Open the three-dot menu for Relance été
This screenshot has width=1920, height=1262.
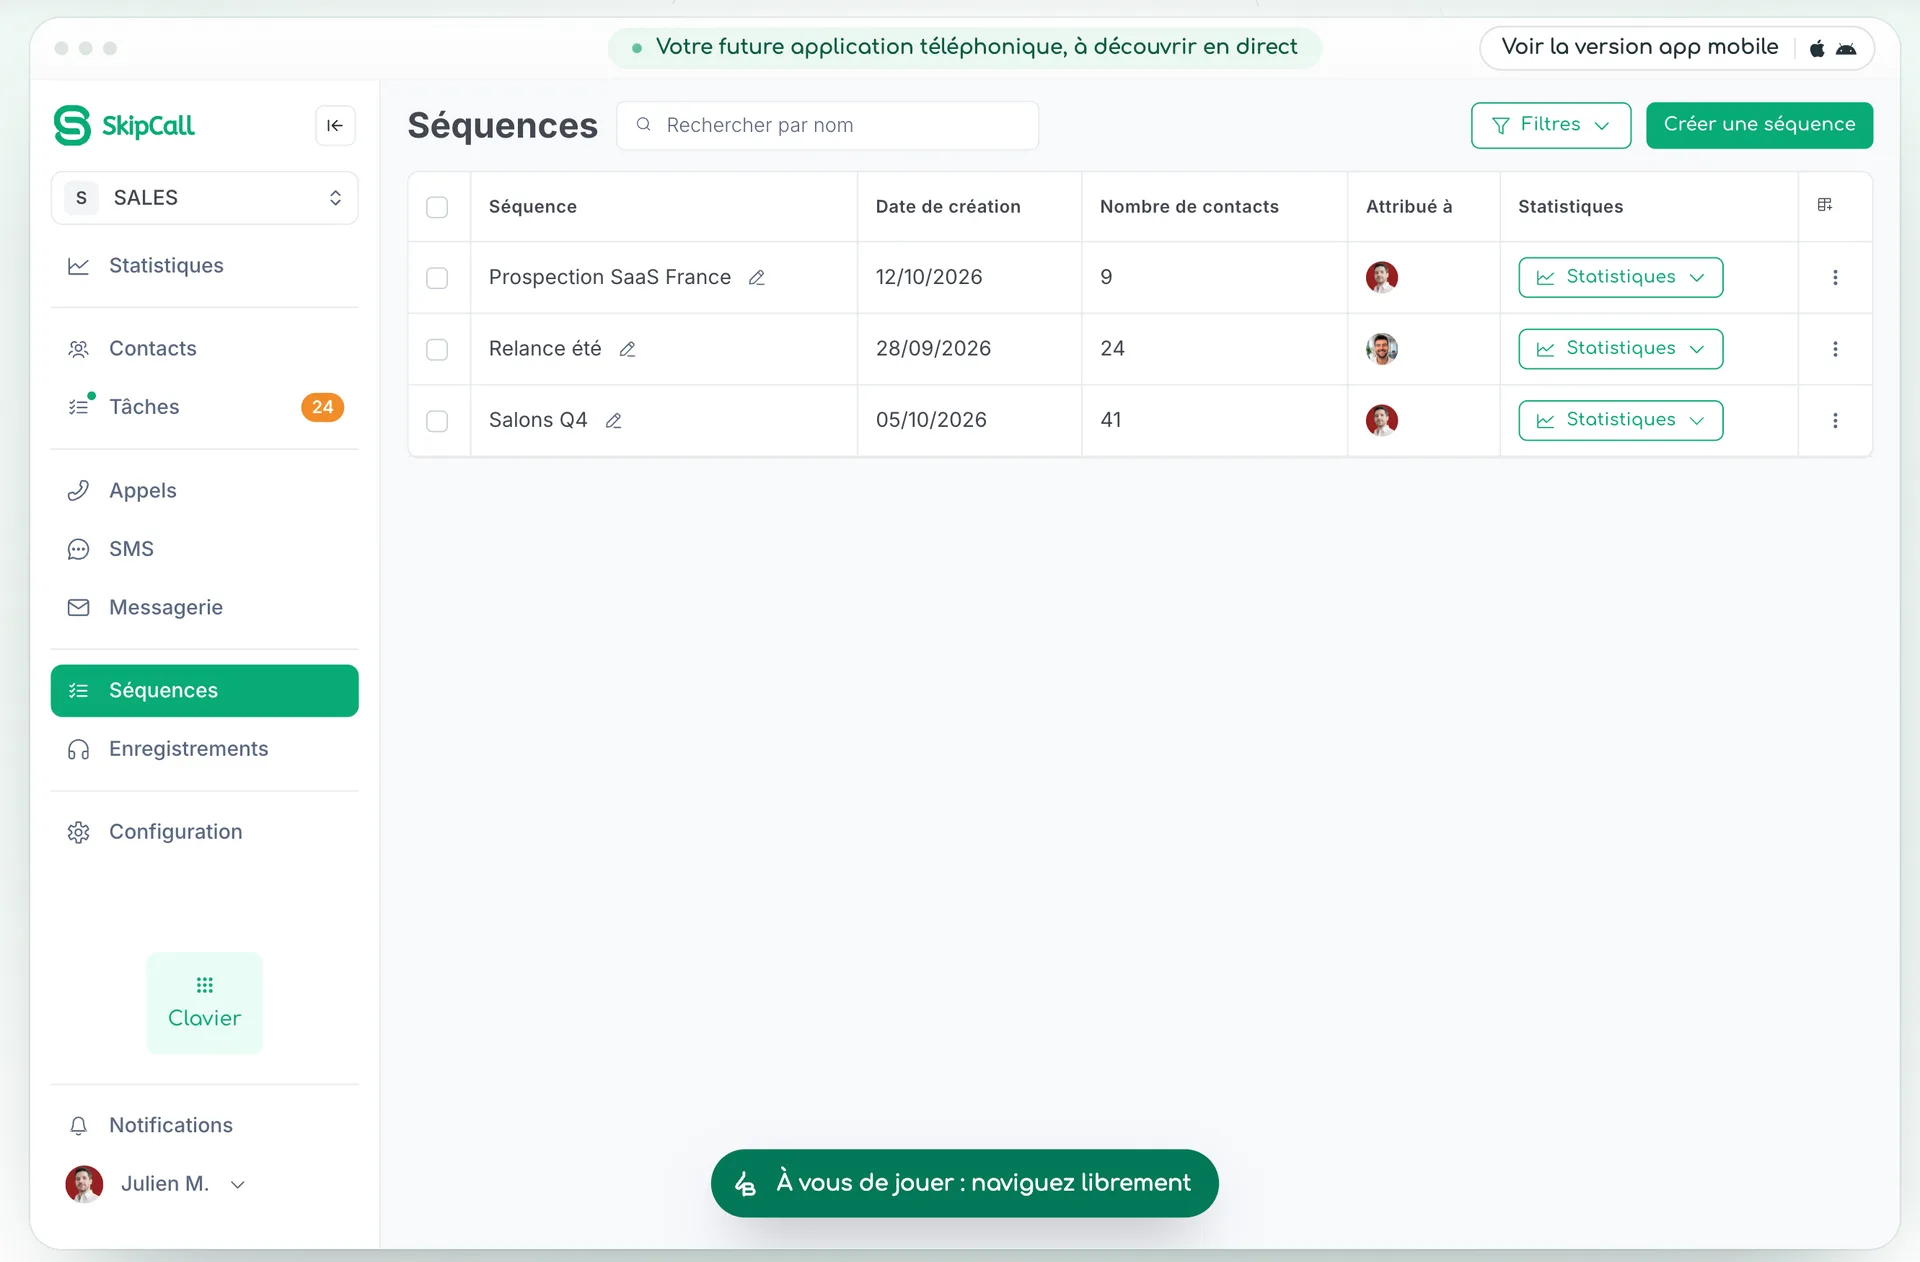tap(1835, 349)
